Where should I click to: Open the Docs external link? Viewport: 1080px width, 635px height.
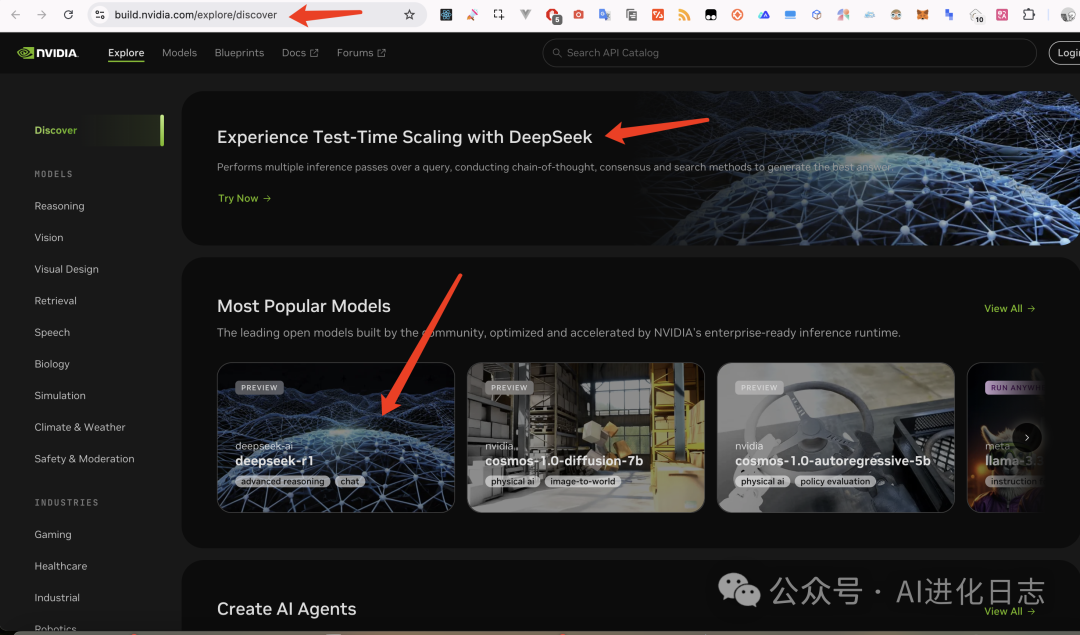coord(300,53)
